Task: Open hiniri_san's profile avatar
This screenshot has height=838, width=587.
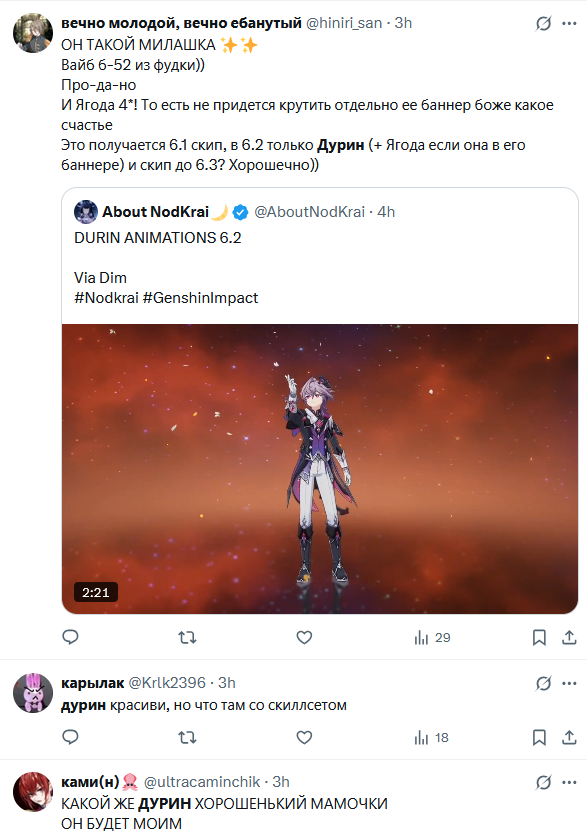Action: pos(33,33)
